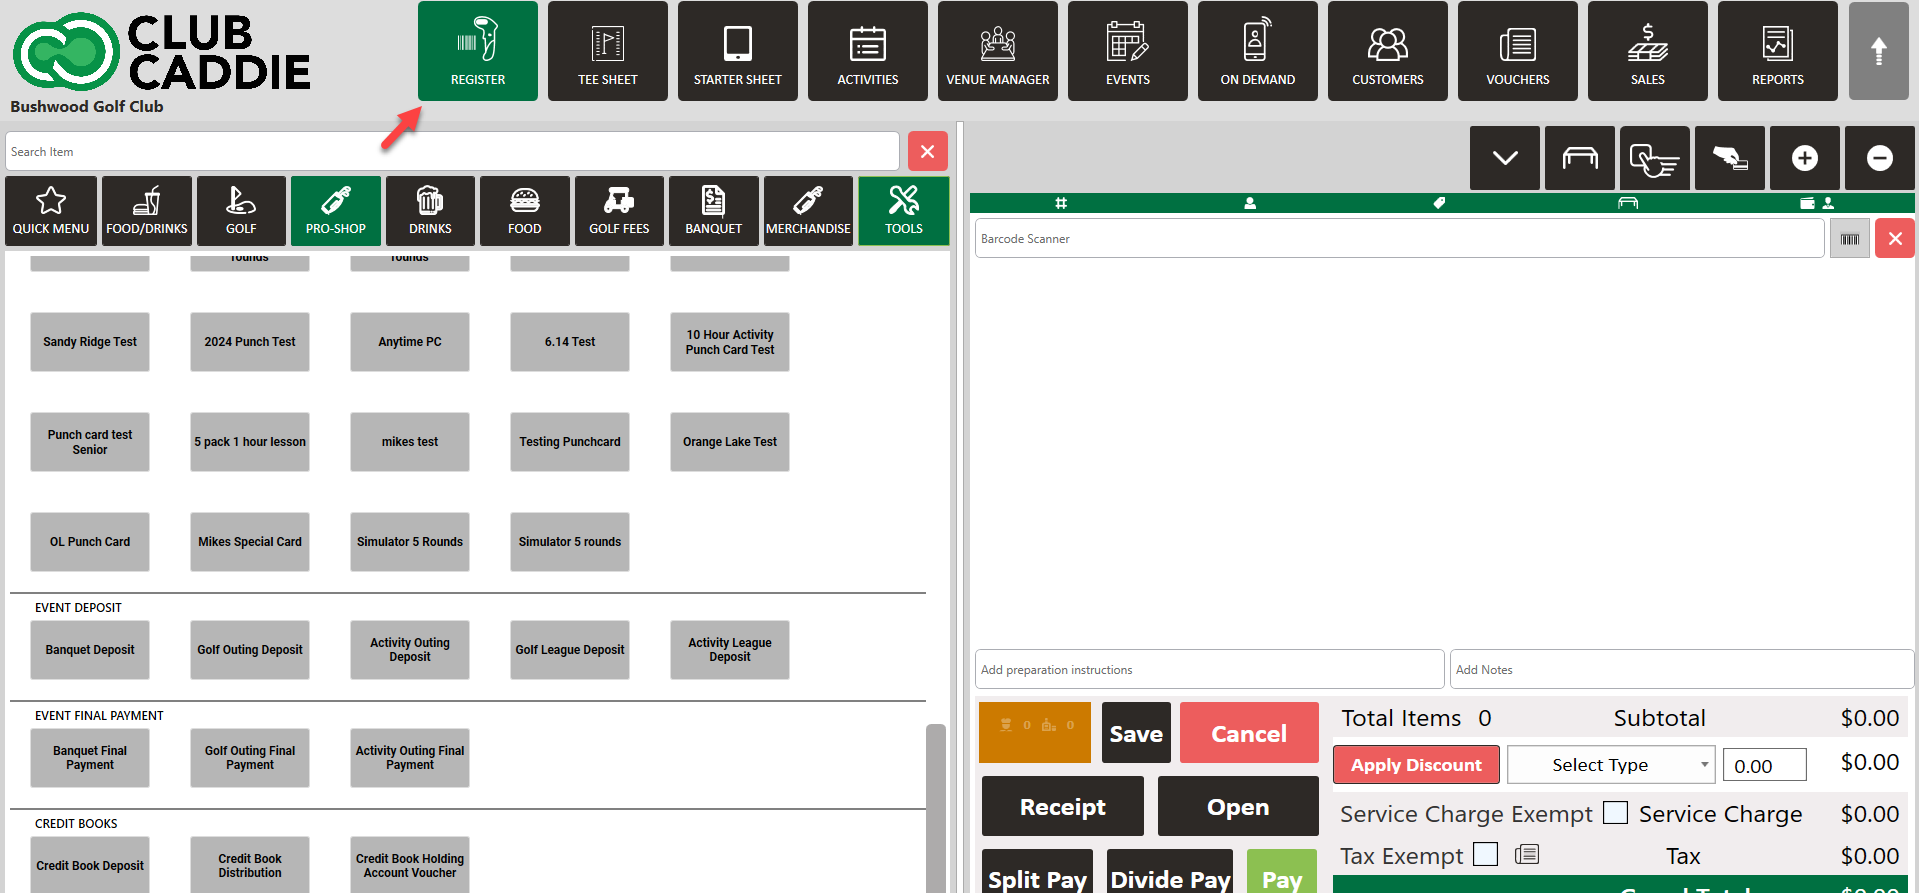The width and height of the screenshot is (1919, 893).
Task: Expand the chevron down menu button
Action: (1504, 158)
